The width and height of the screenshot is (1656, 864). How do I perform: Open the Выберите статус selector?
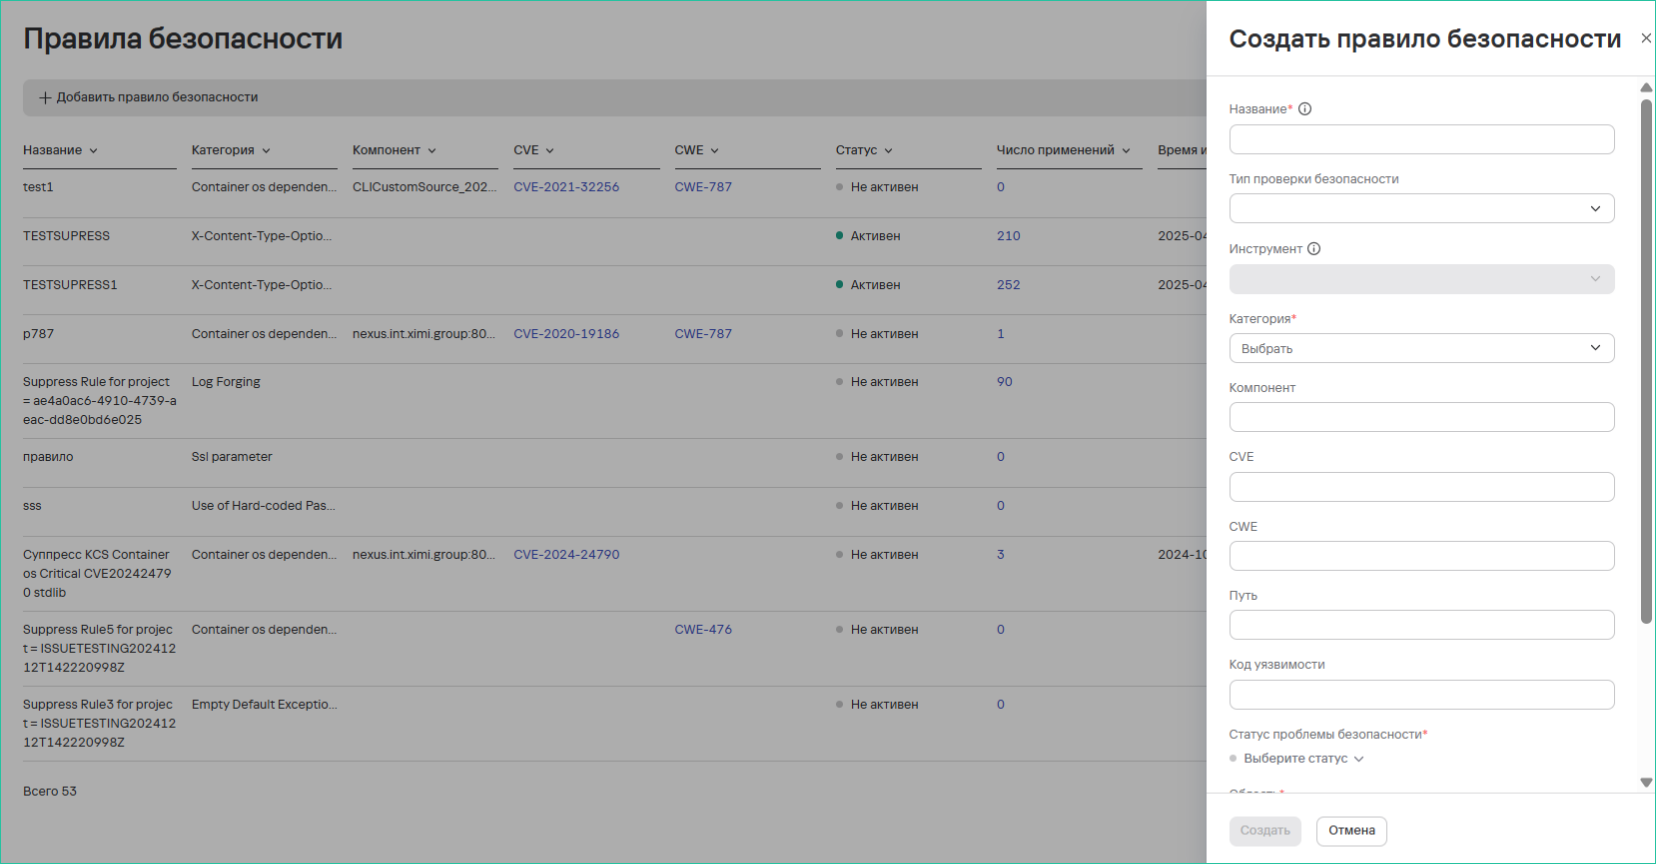(x=1303, y=759)
